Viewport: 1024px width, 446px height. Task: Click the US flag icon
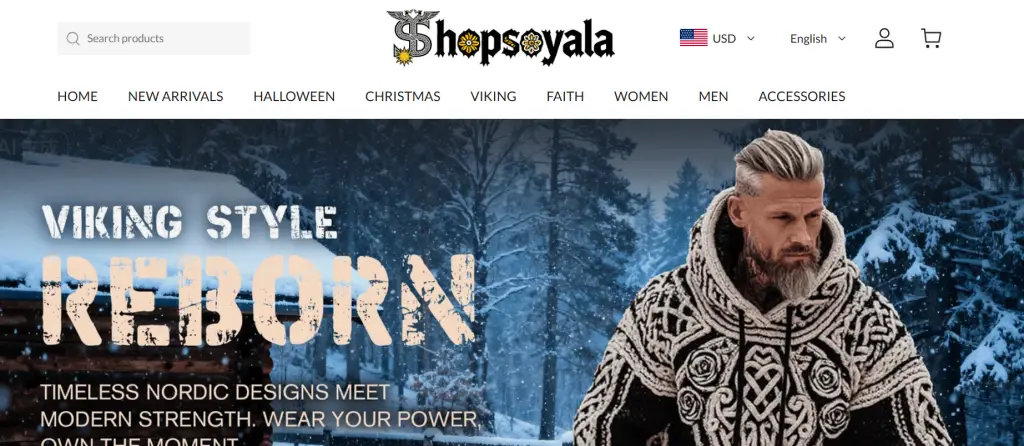tap(694, 38)
